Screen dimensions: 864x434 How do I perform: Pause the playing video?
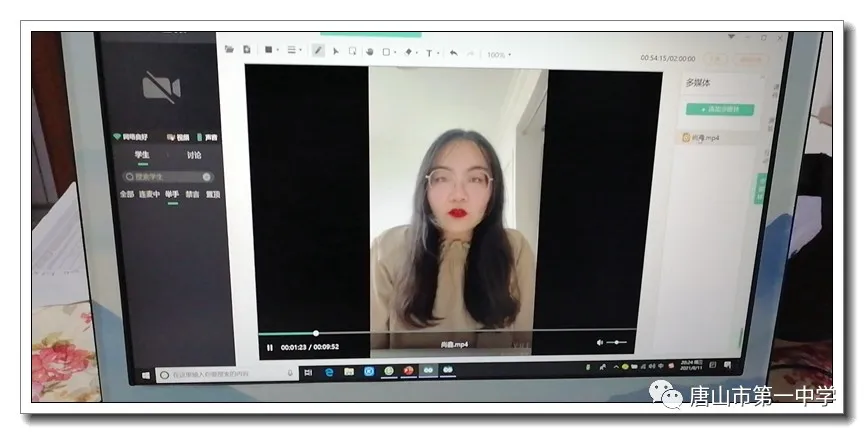269,347
